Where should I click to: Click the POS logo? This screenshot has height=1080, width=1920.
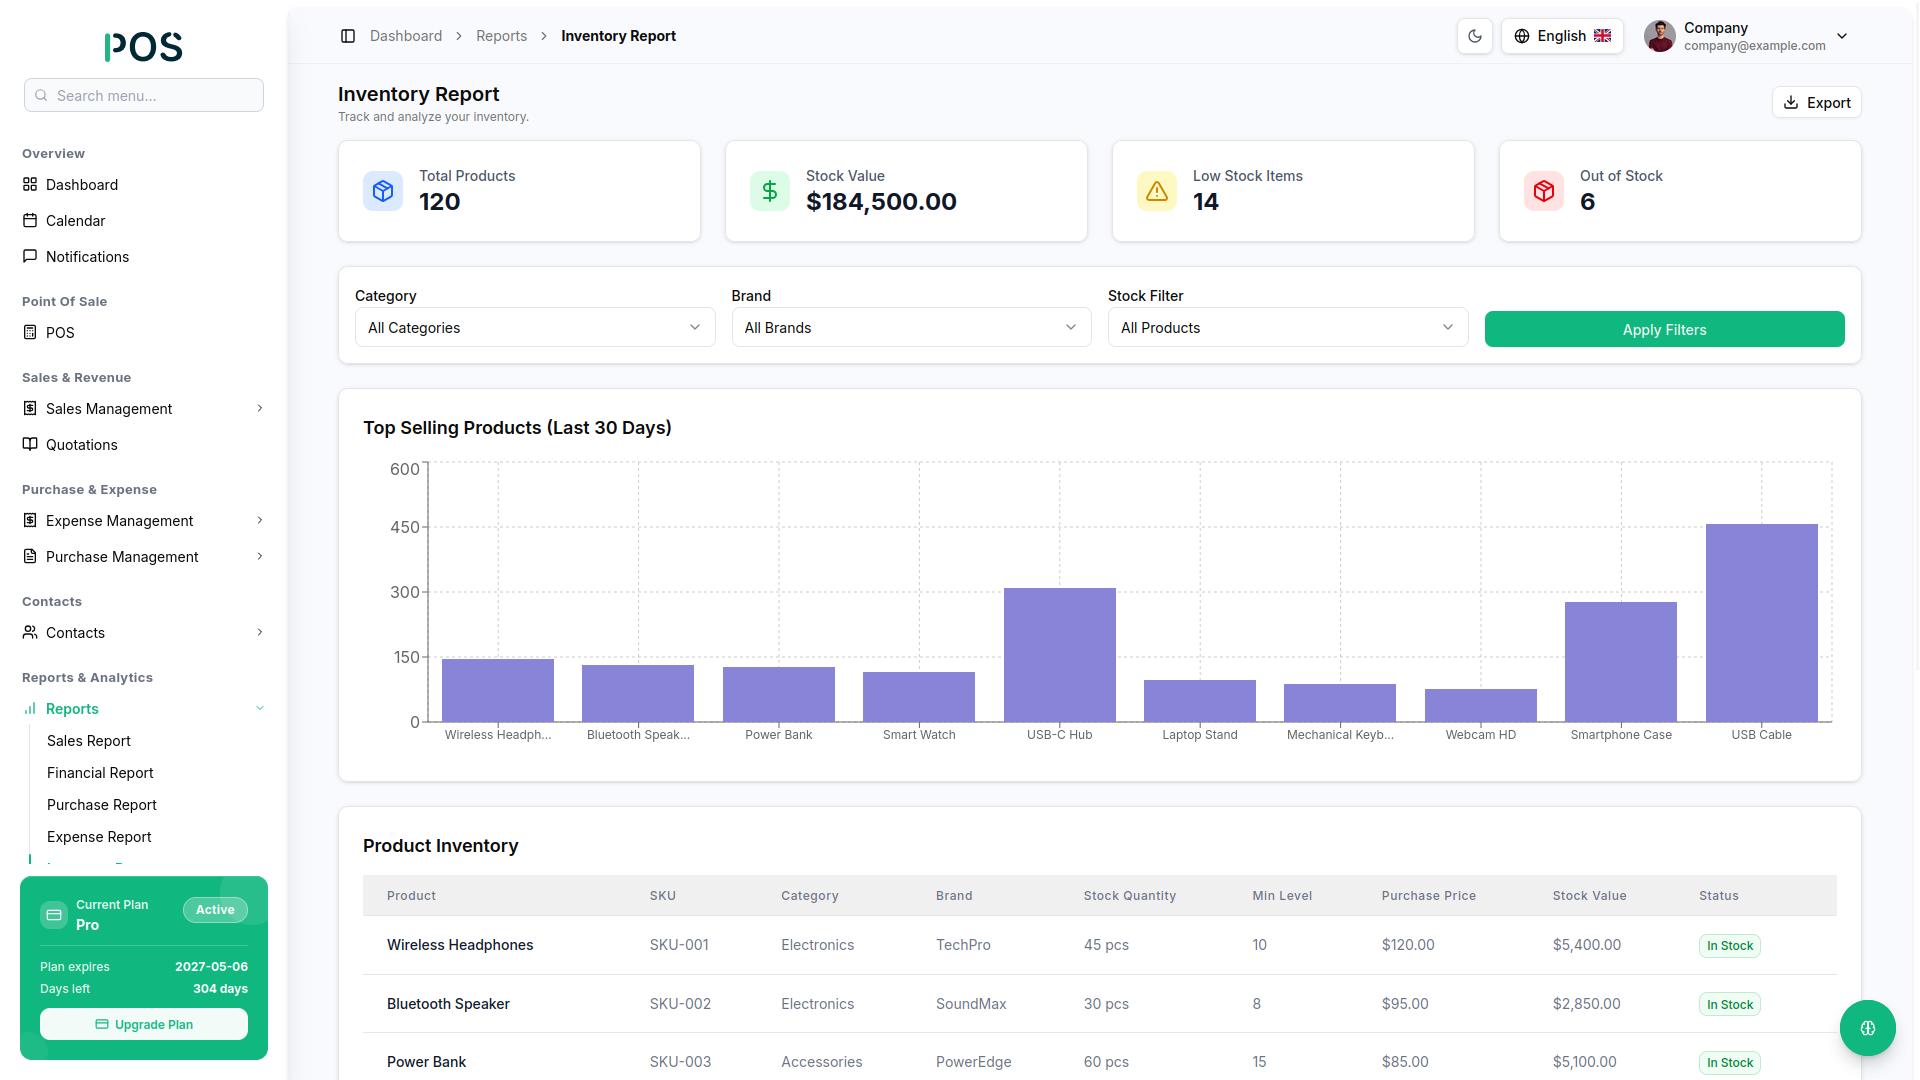click(144, 46)
